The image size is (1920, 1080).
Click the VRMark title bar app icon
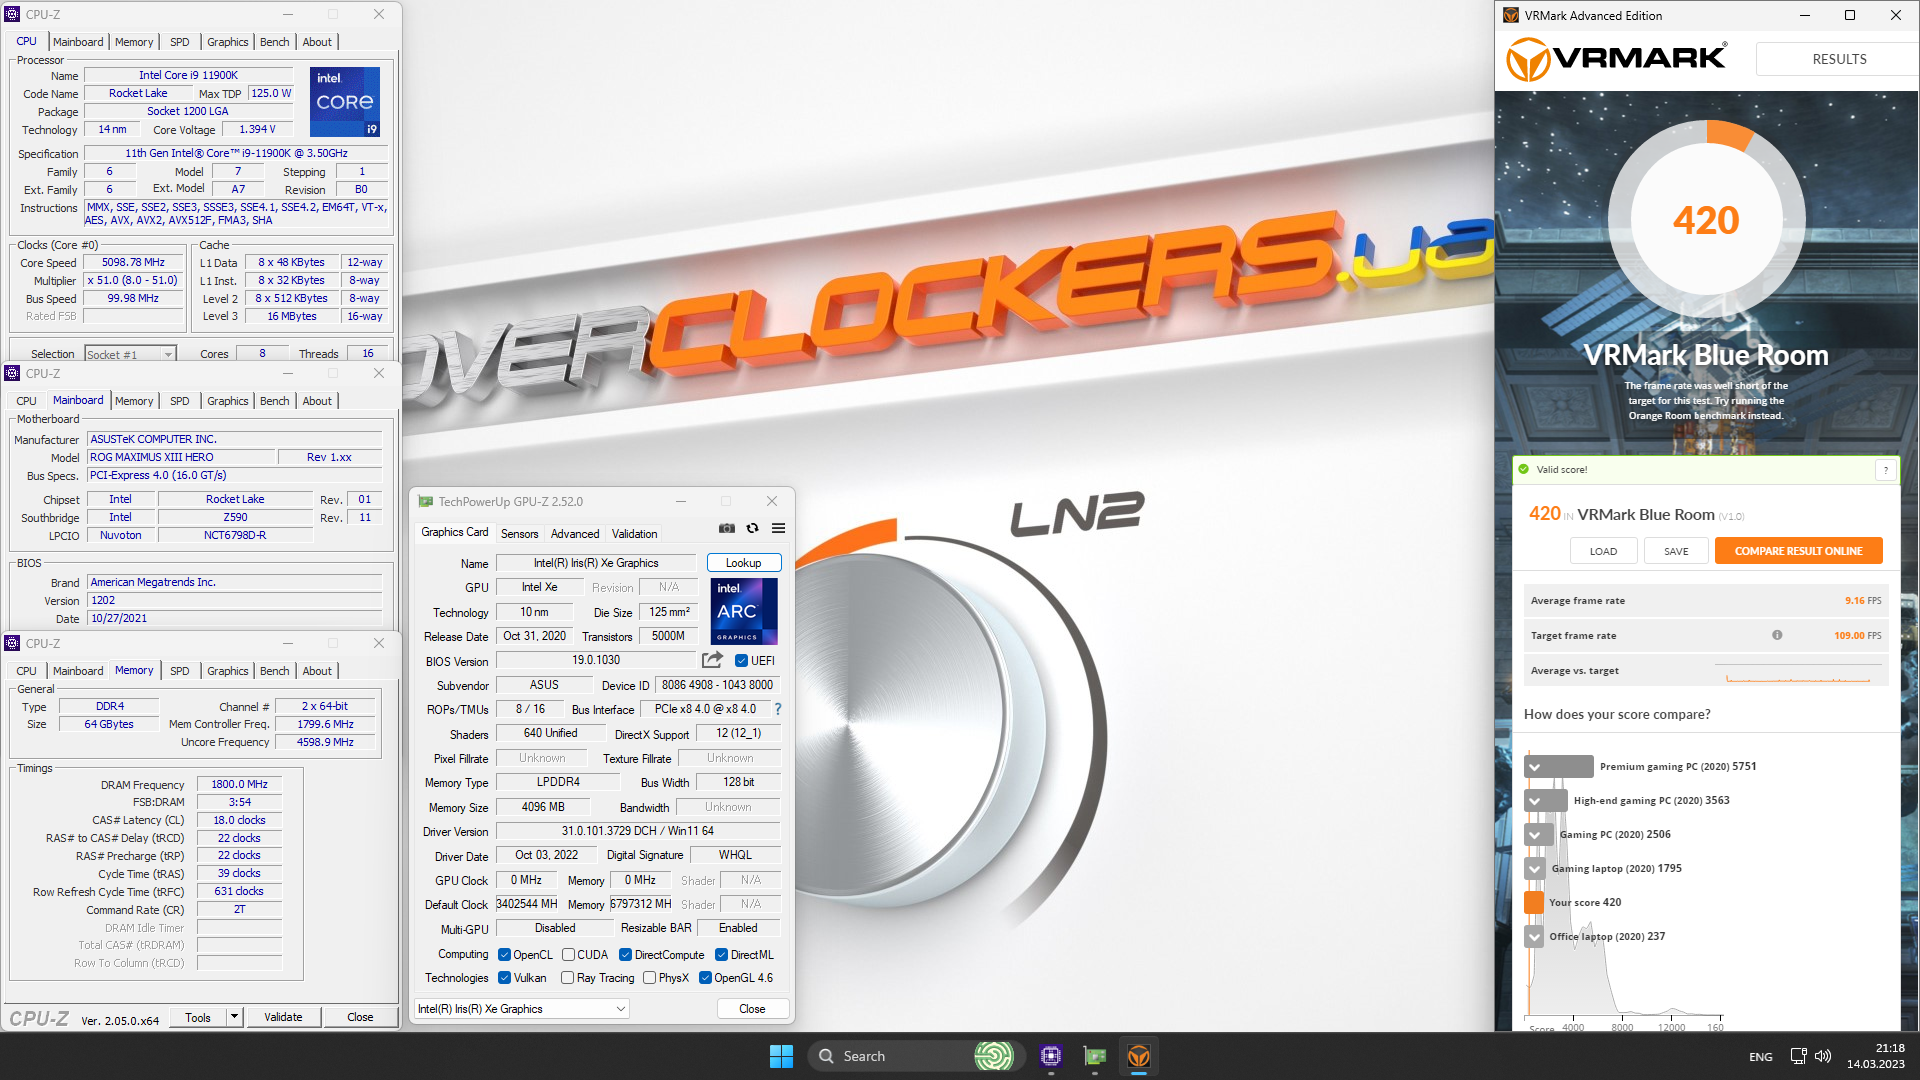coord(1511,15)
